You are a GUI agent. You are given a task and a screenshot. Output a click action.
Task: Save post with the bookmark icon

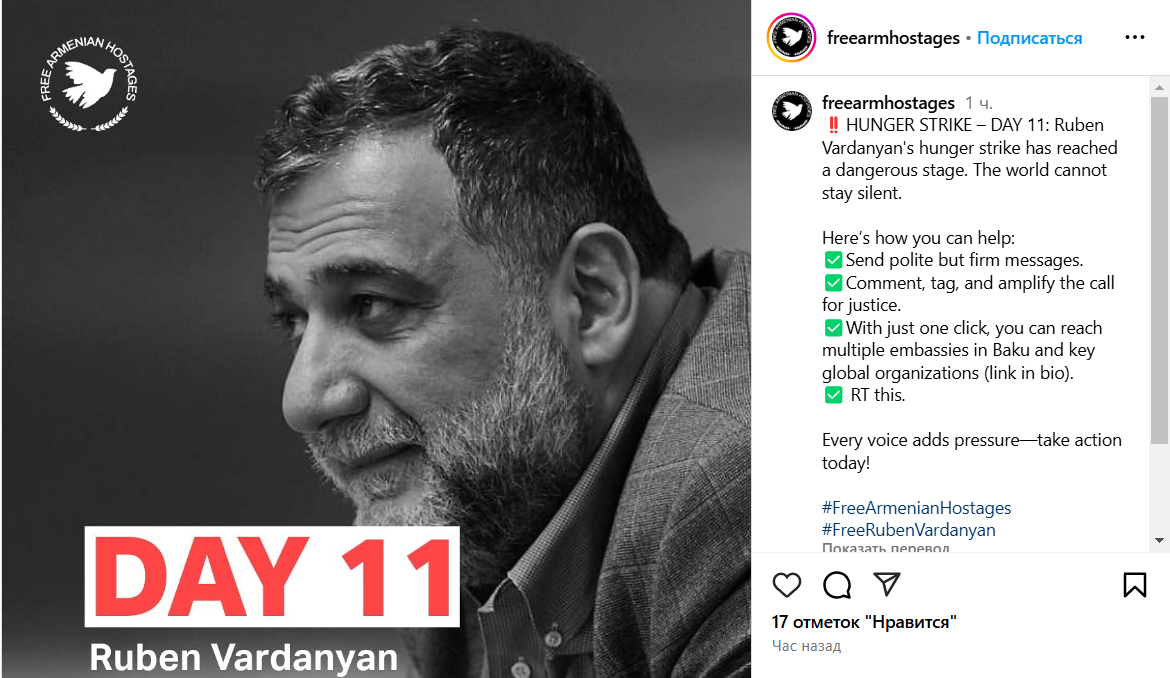pos(1134,585)
